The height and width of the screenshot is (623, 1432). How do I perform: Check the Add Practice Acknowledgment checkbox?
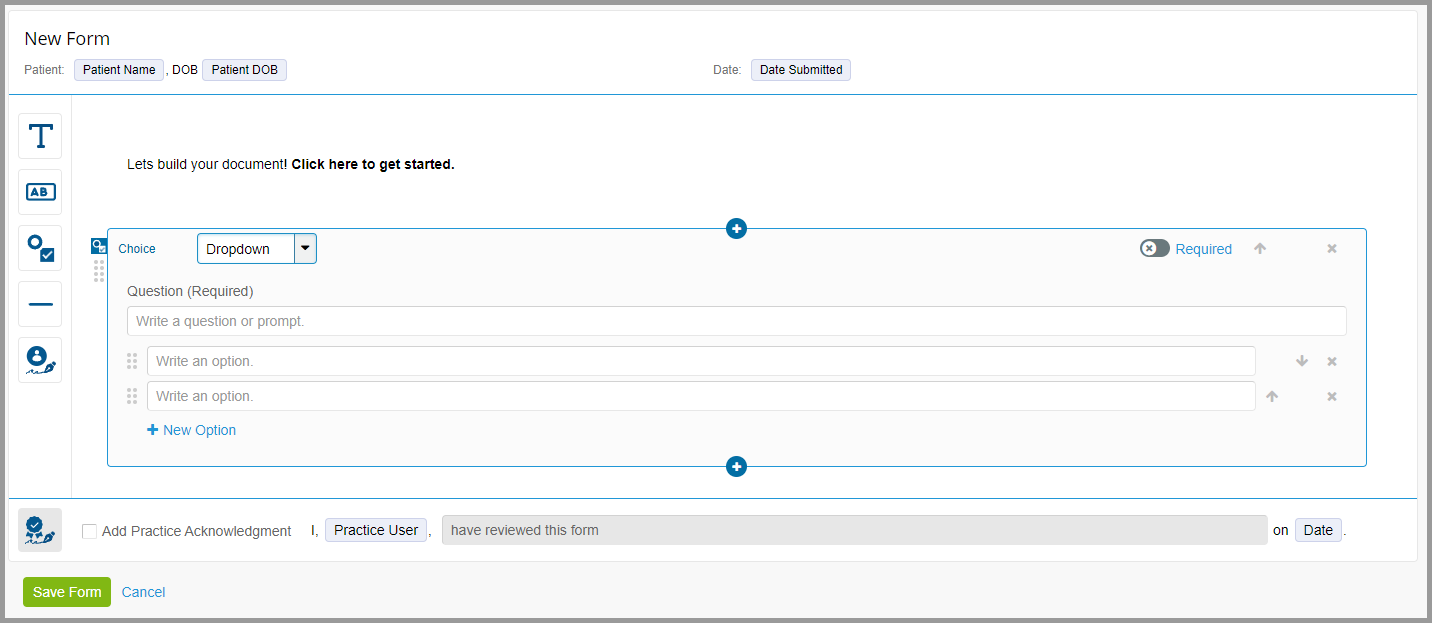[89, 531]
